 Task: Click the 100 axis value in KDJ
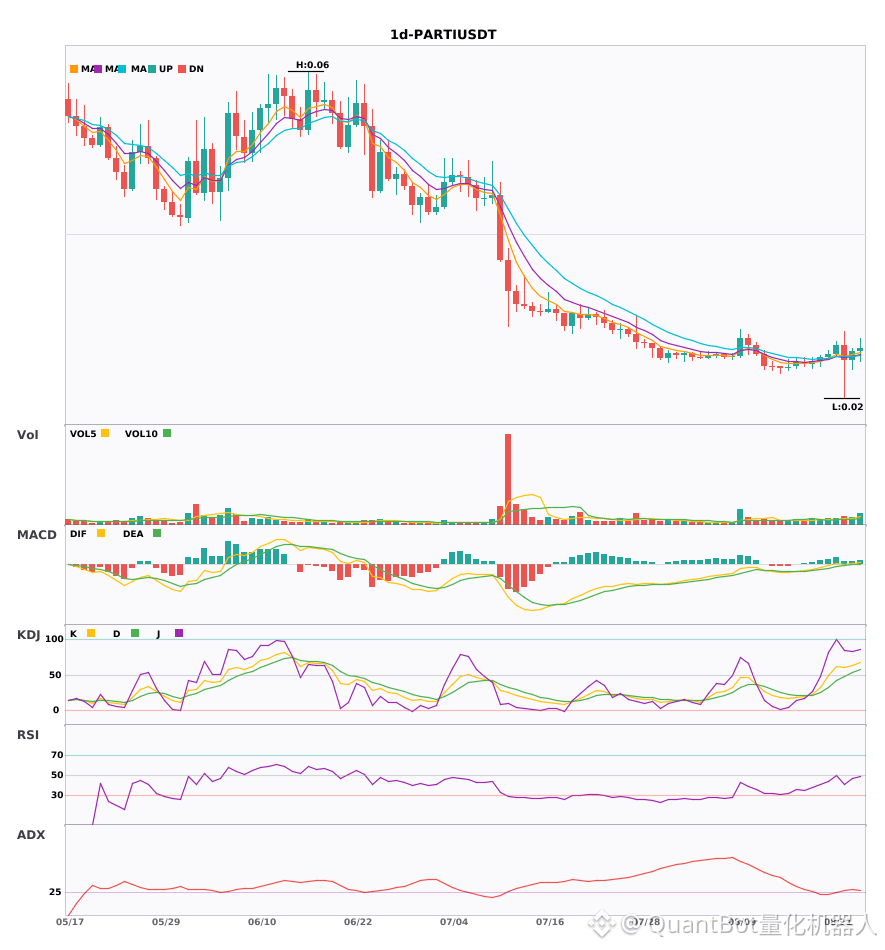(x=54, y=639)
